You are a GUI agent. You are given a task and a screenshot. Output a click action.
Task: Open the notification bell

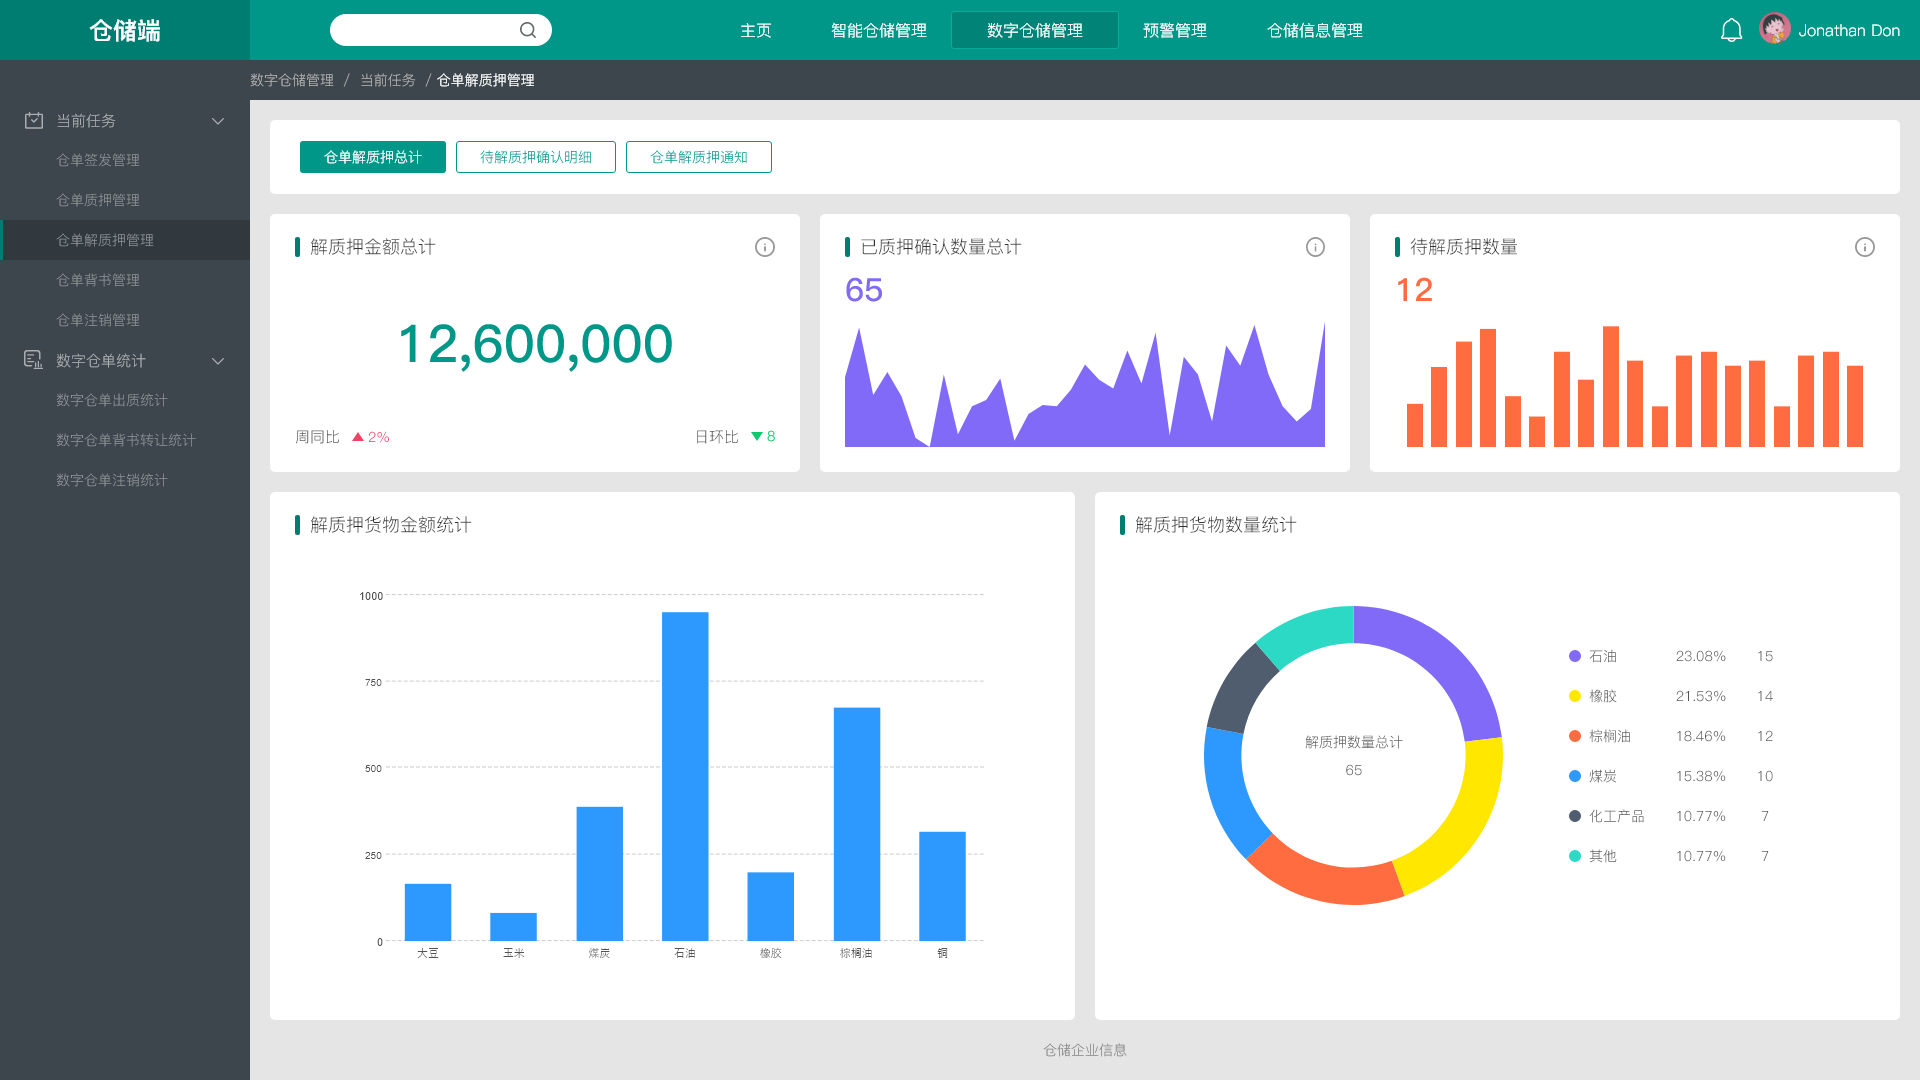tap(1731, 30)
